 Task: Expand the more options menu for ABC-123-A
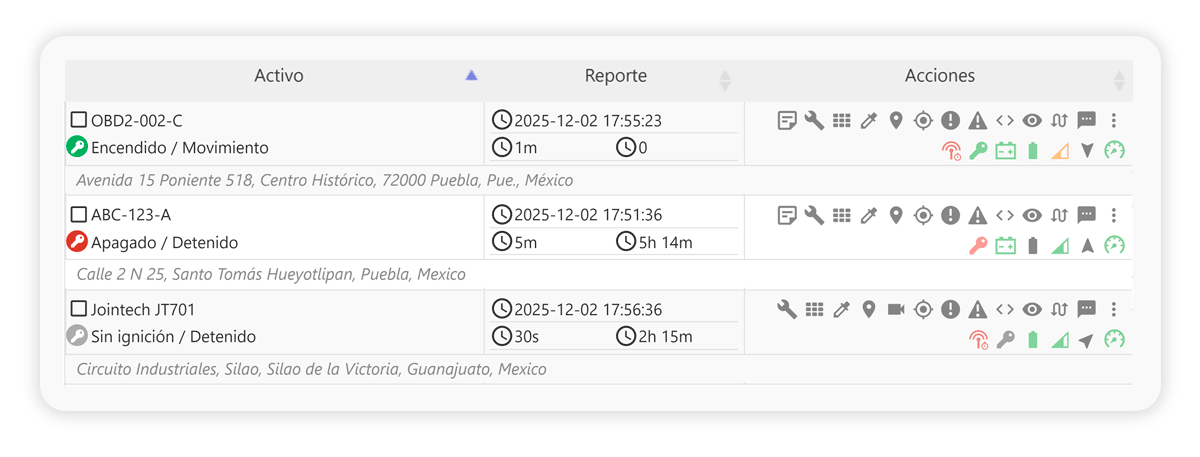point(1114,215)
